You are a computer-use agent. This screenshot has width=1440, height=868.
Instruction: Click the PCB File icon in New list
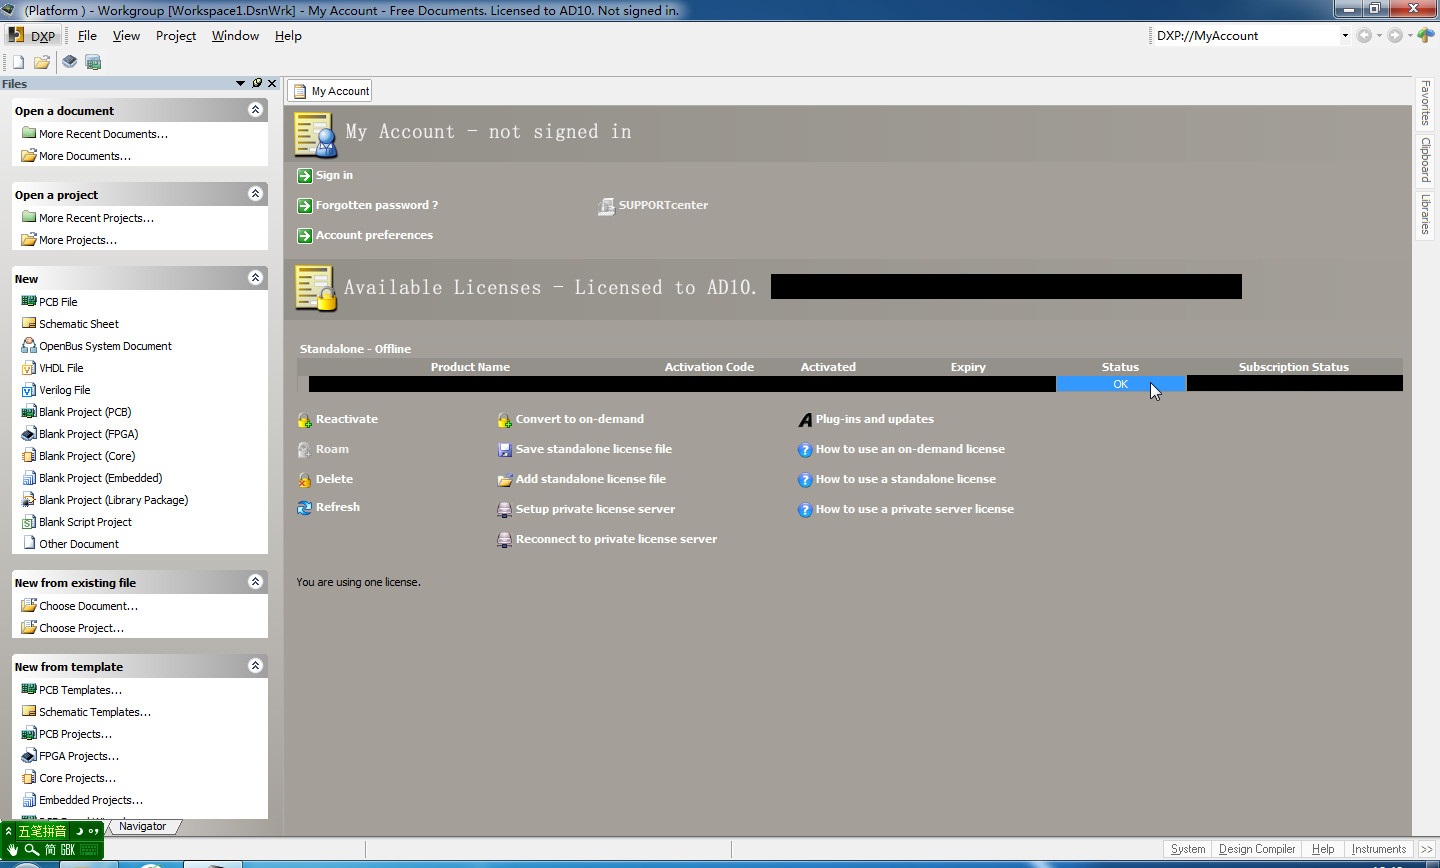pyautogui.click(x=29, y=301)
